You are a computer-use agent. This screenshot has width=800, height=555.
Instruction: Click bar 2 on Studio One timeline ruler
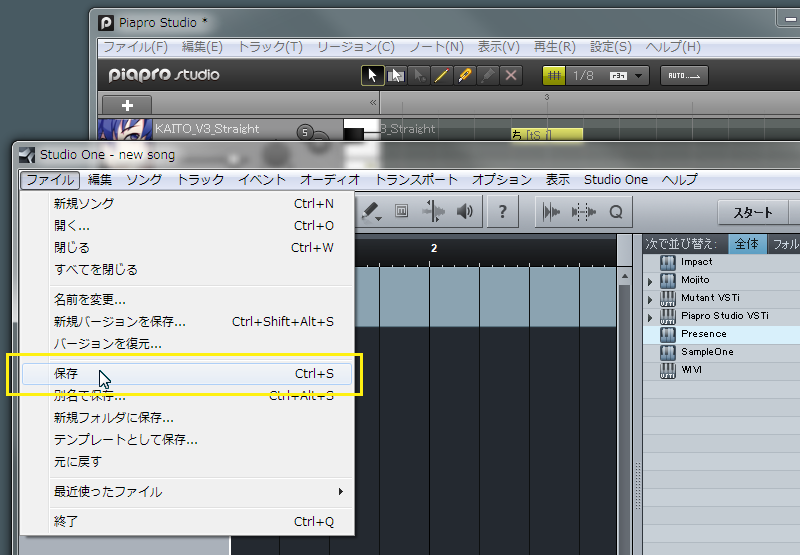point(433,248)
